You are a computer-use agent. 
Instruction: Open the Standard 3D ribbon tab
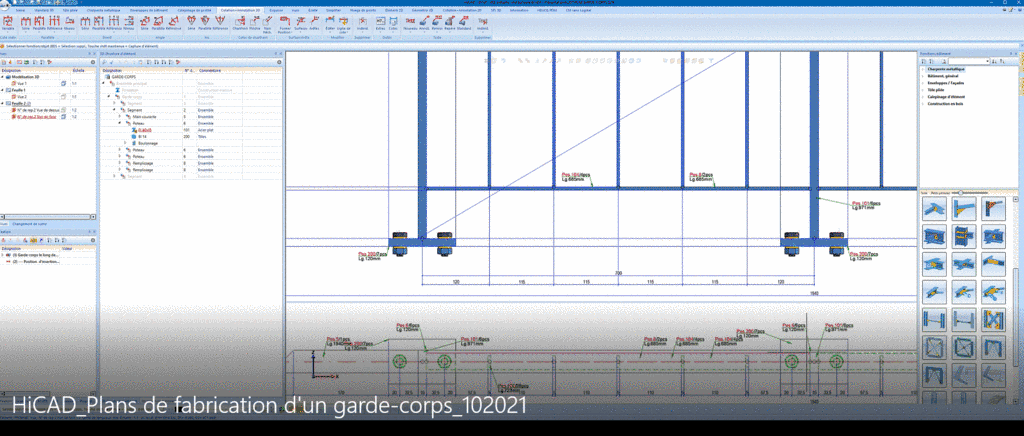[44, 10]
